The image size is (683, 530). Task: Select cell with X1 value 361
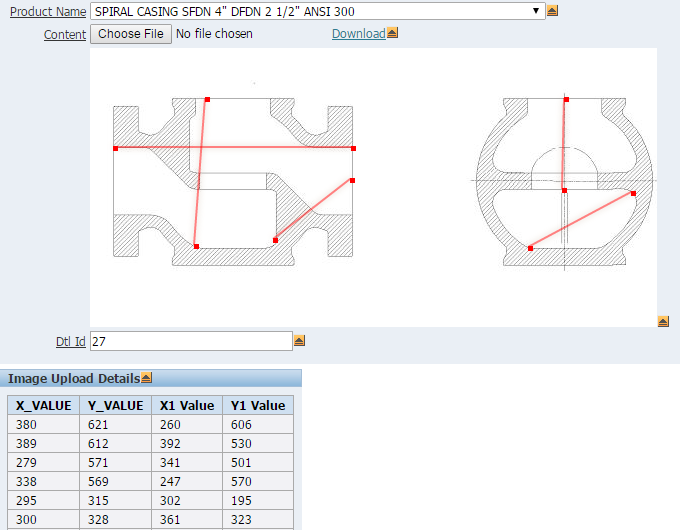pos(187,520)
